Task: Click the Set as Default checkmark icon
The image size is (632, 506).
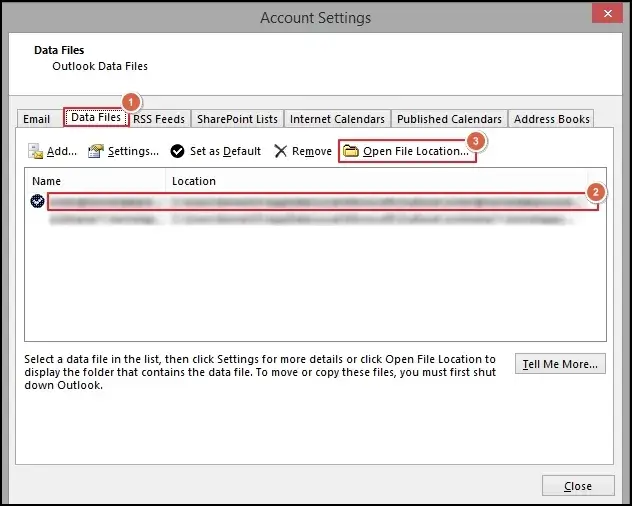Action: [177, 151]
